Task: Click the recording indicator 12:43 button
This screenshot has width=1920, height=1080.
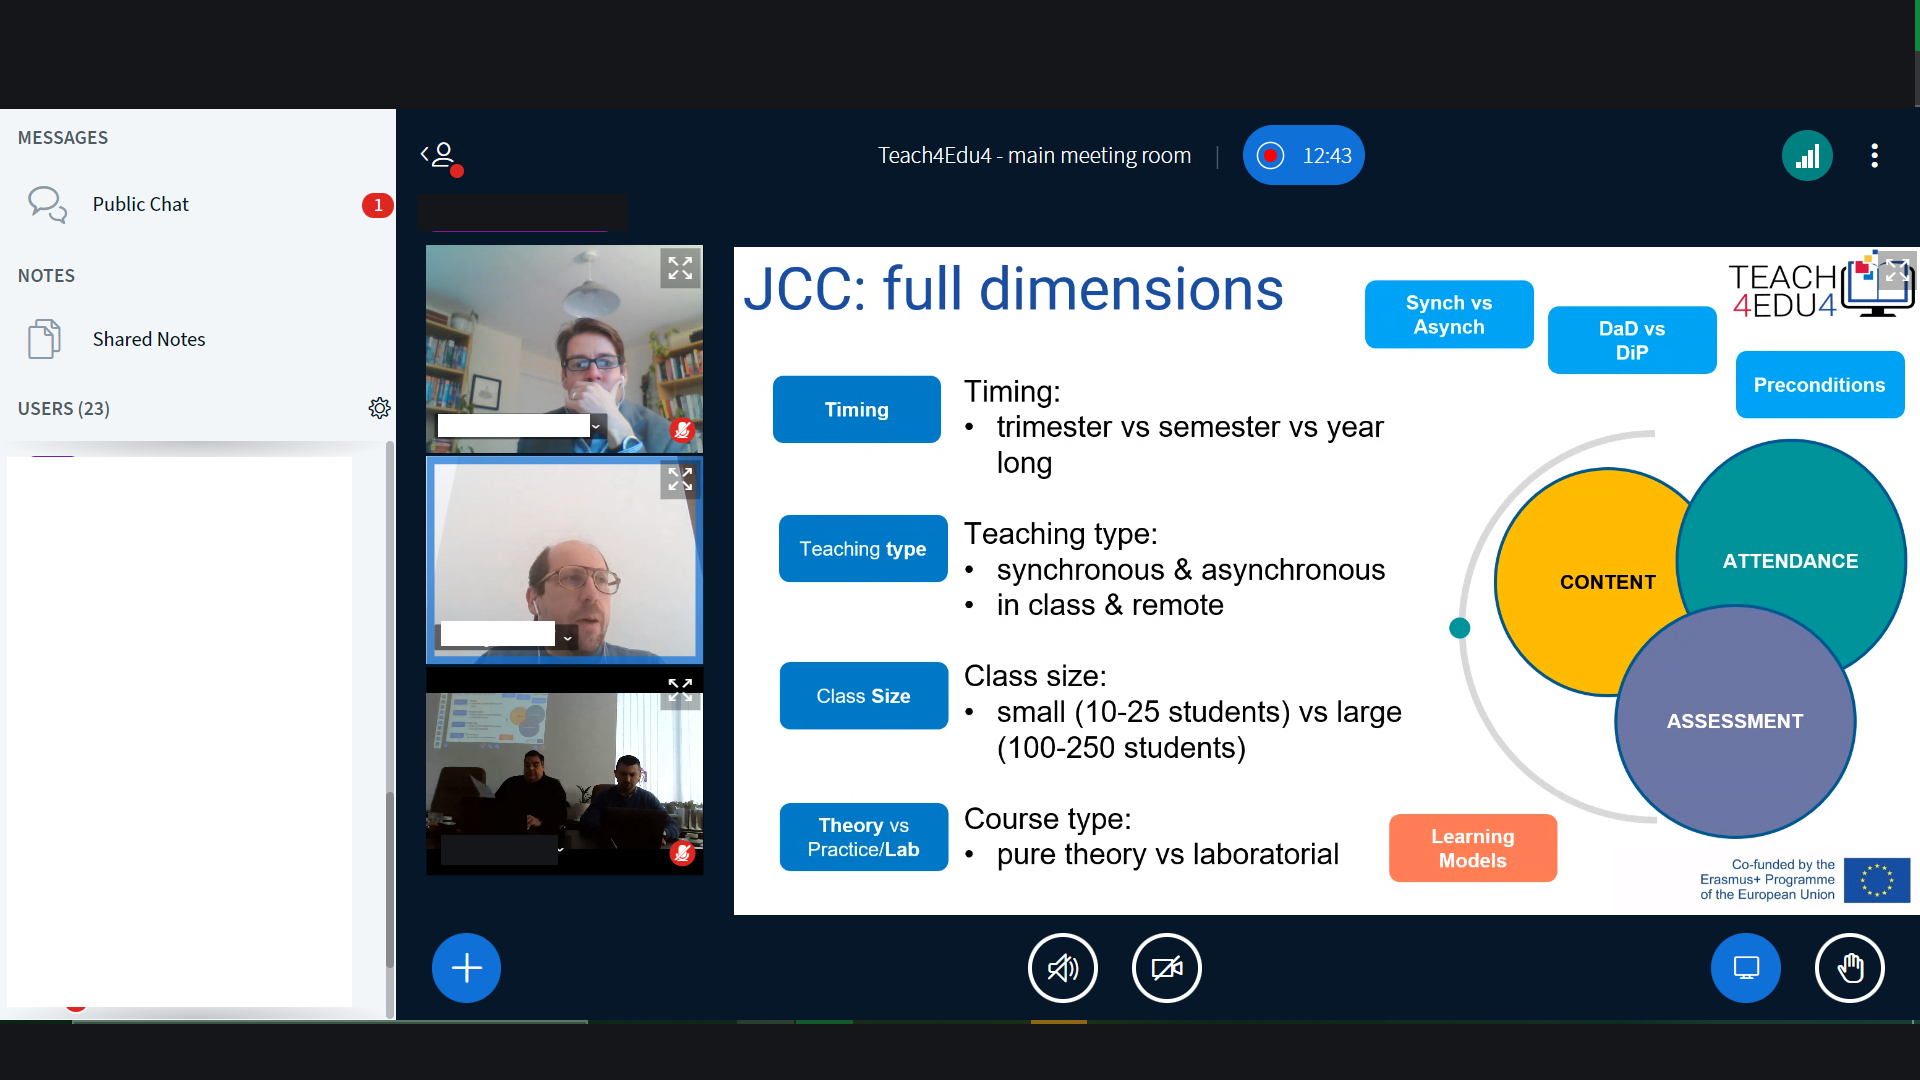Action: point(1303,156)
